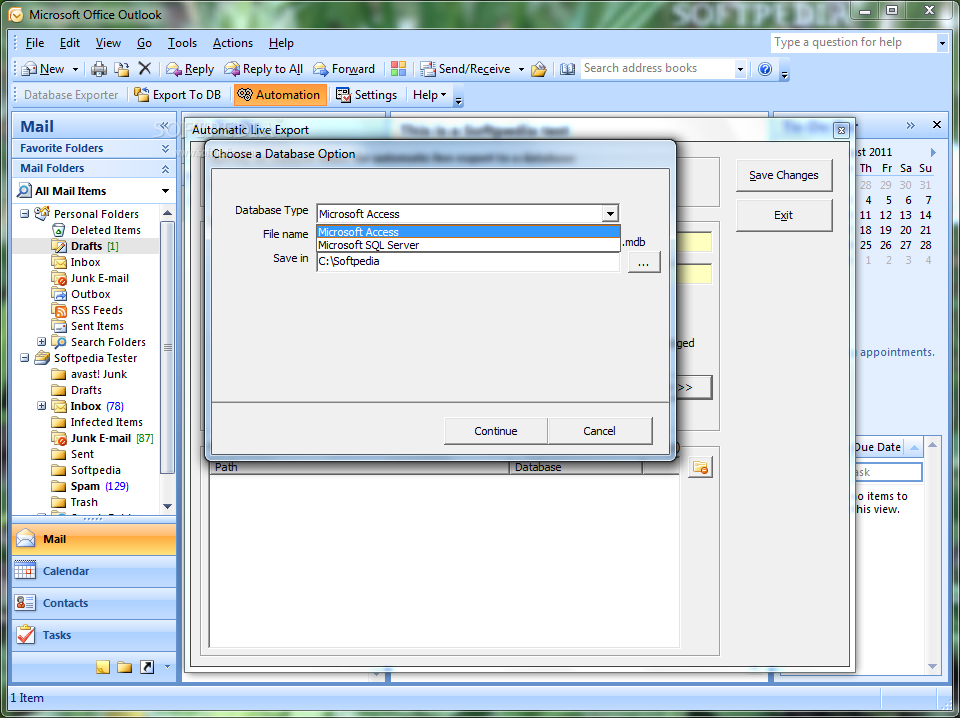Open the Database Exporter Settings
The height and width of the screenshot is (718, 960).
pyautogui.click(x=367, y=95)
